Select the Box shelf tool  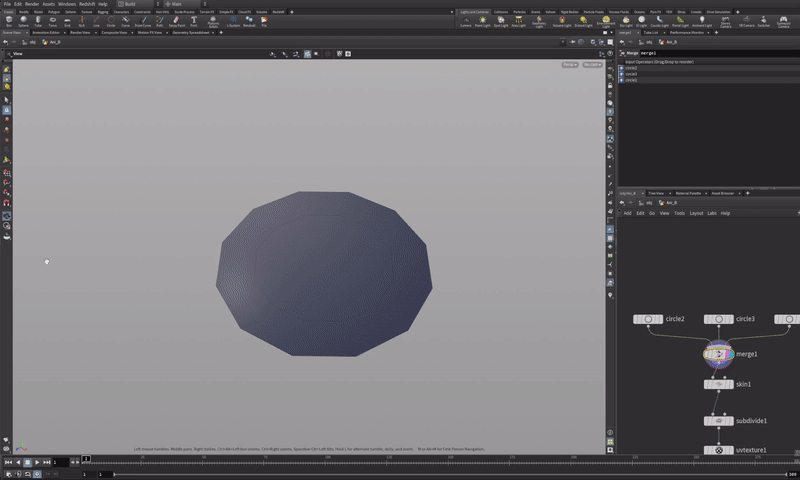9,21
